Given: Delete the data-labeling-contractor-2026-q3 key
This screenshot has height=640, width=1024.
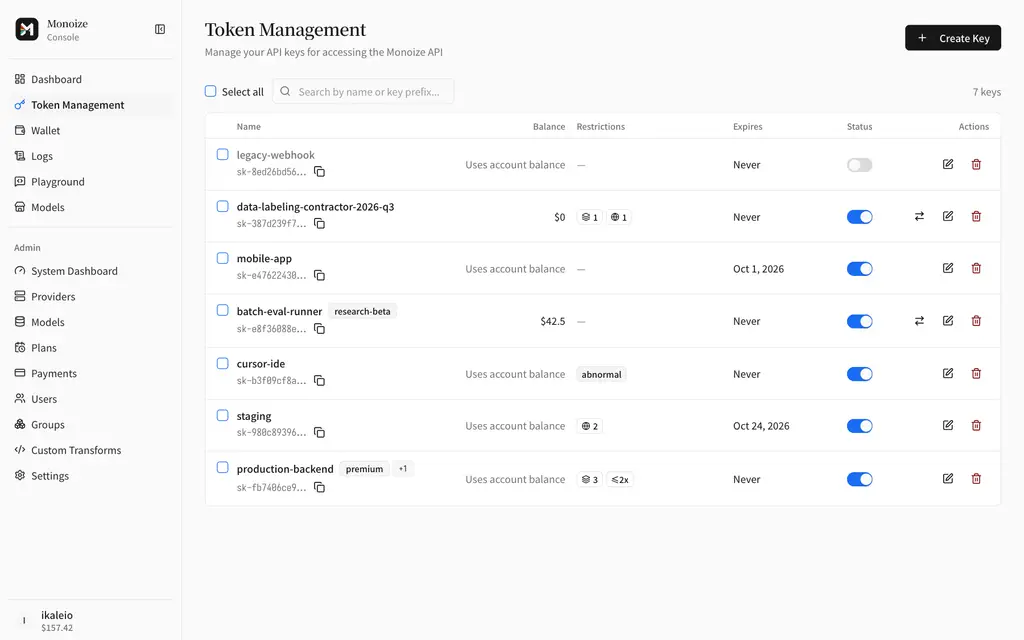Looking at the screenshot, I should [976, 216].
